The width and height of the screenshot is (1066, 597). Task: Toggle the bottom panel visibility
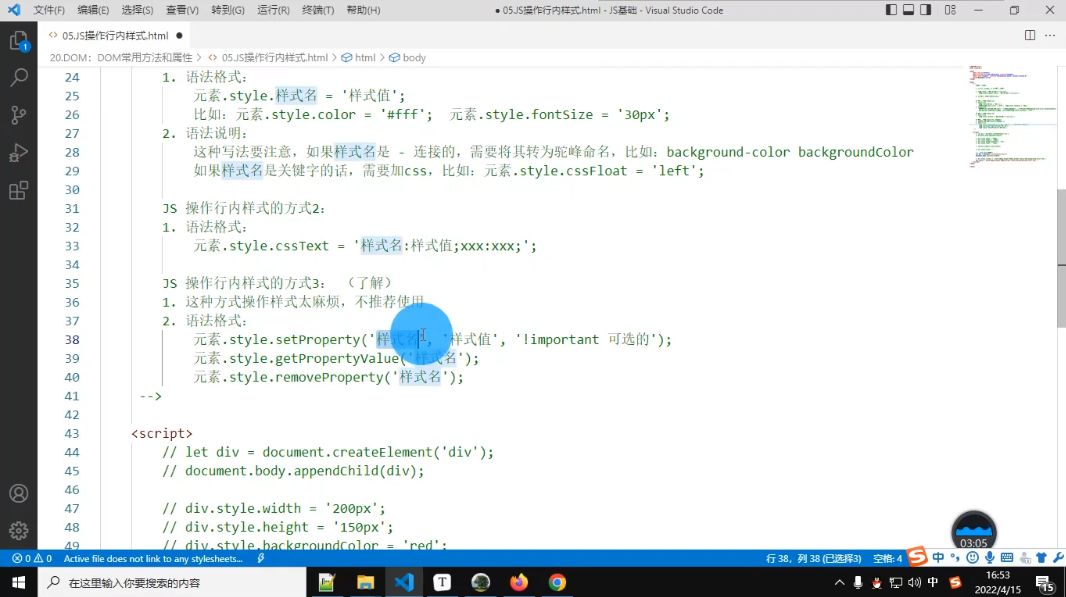pos(908,10)
